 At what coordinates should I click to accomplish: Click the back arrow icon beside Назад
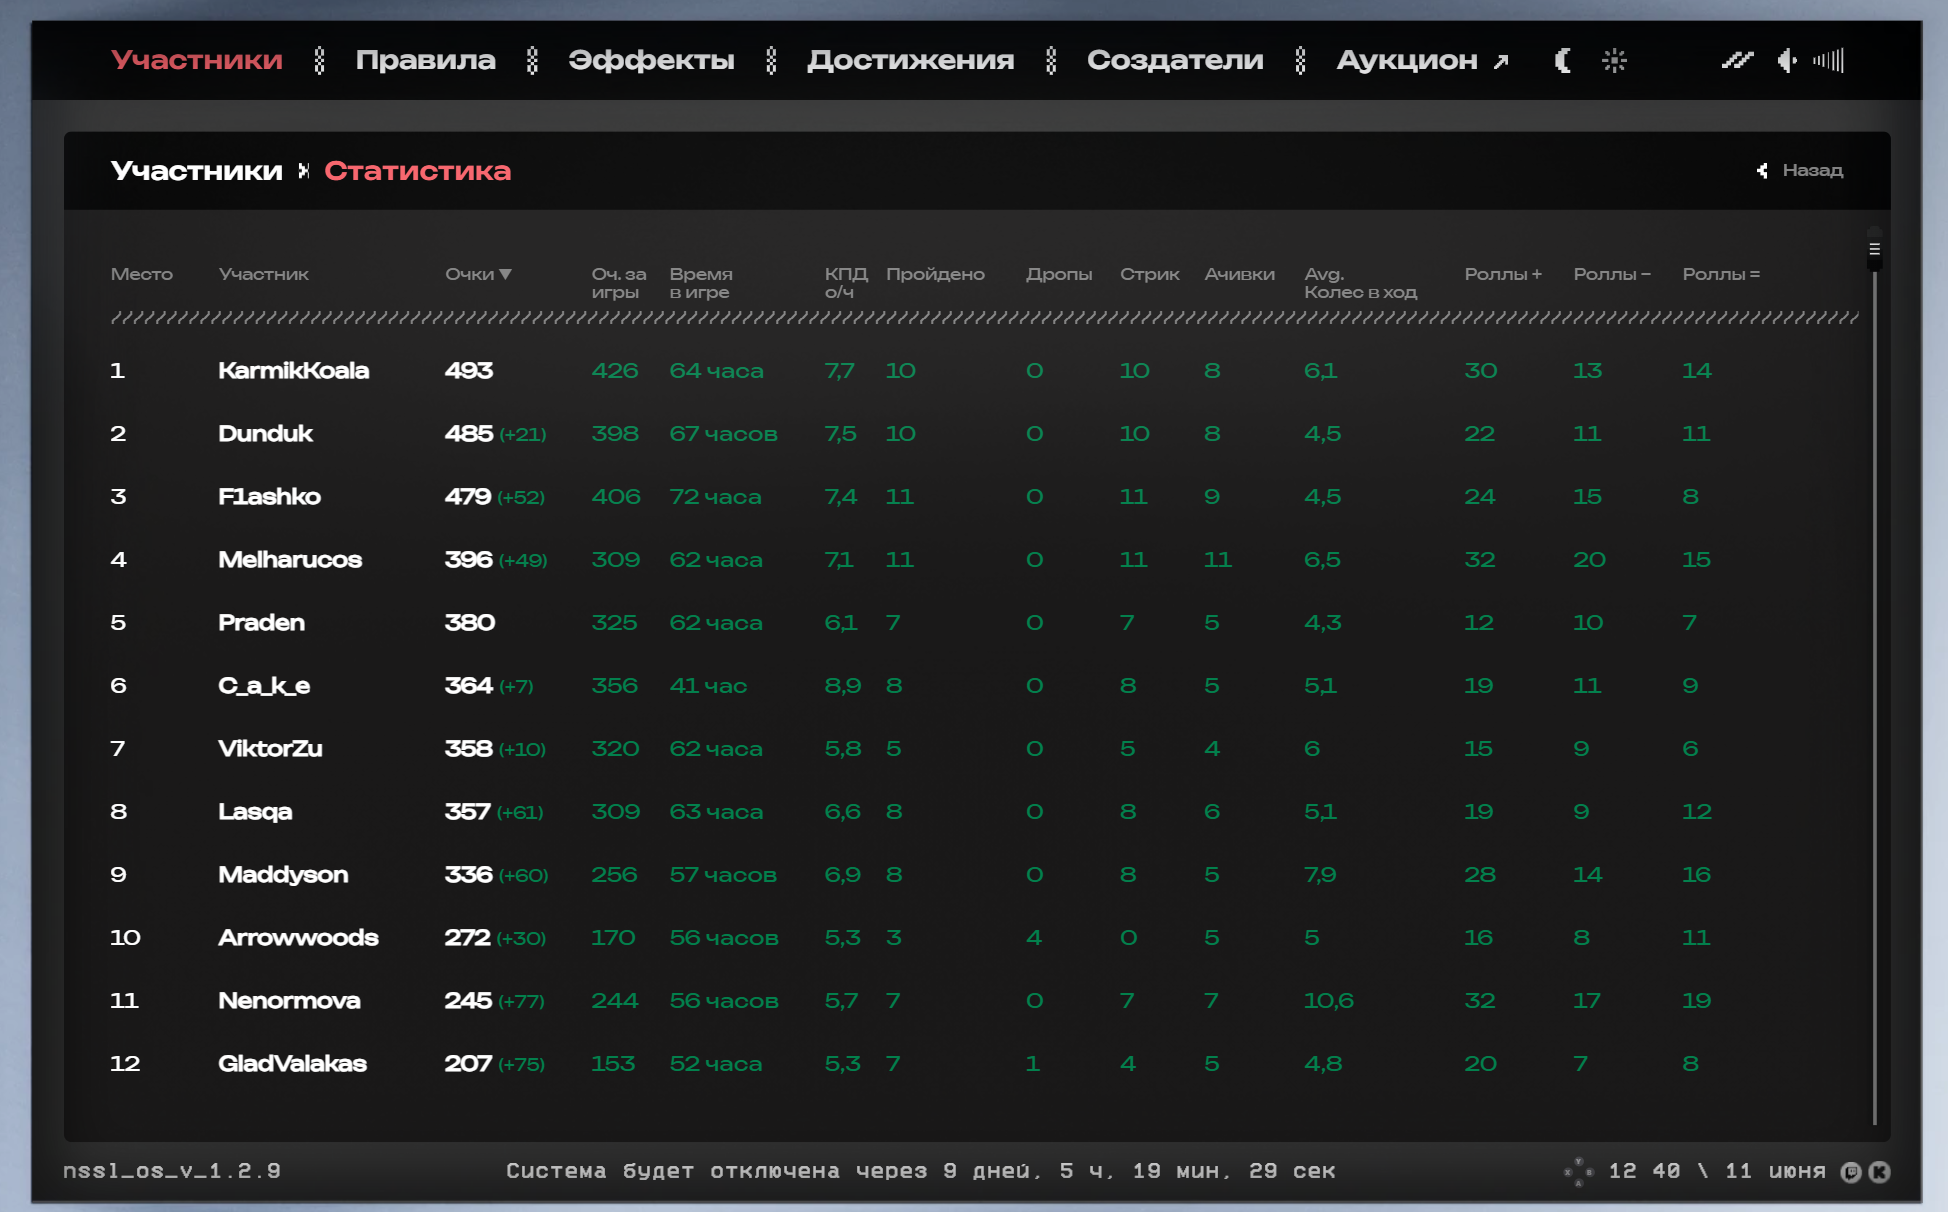[1763, 171]
